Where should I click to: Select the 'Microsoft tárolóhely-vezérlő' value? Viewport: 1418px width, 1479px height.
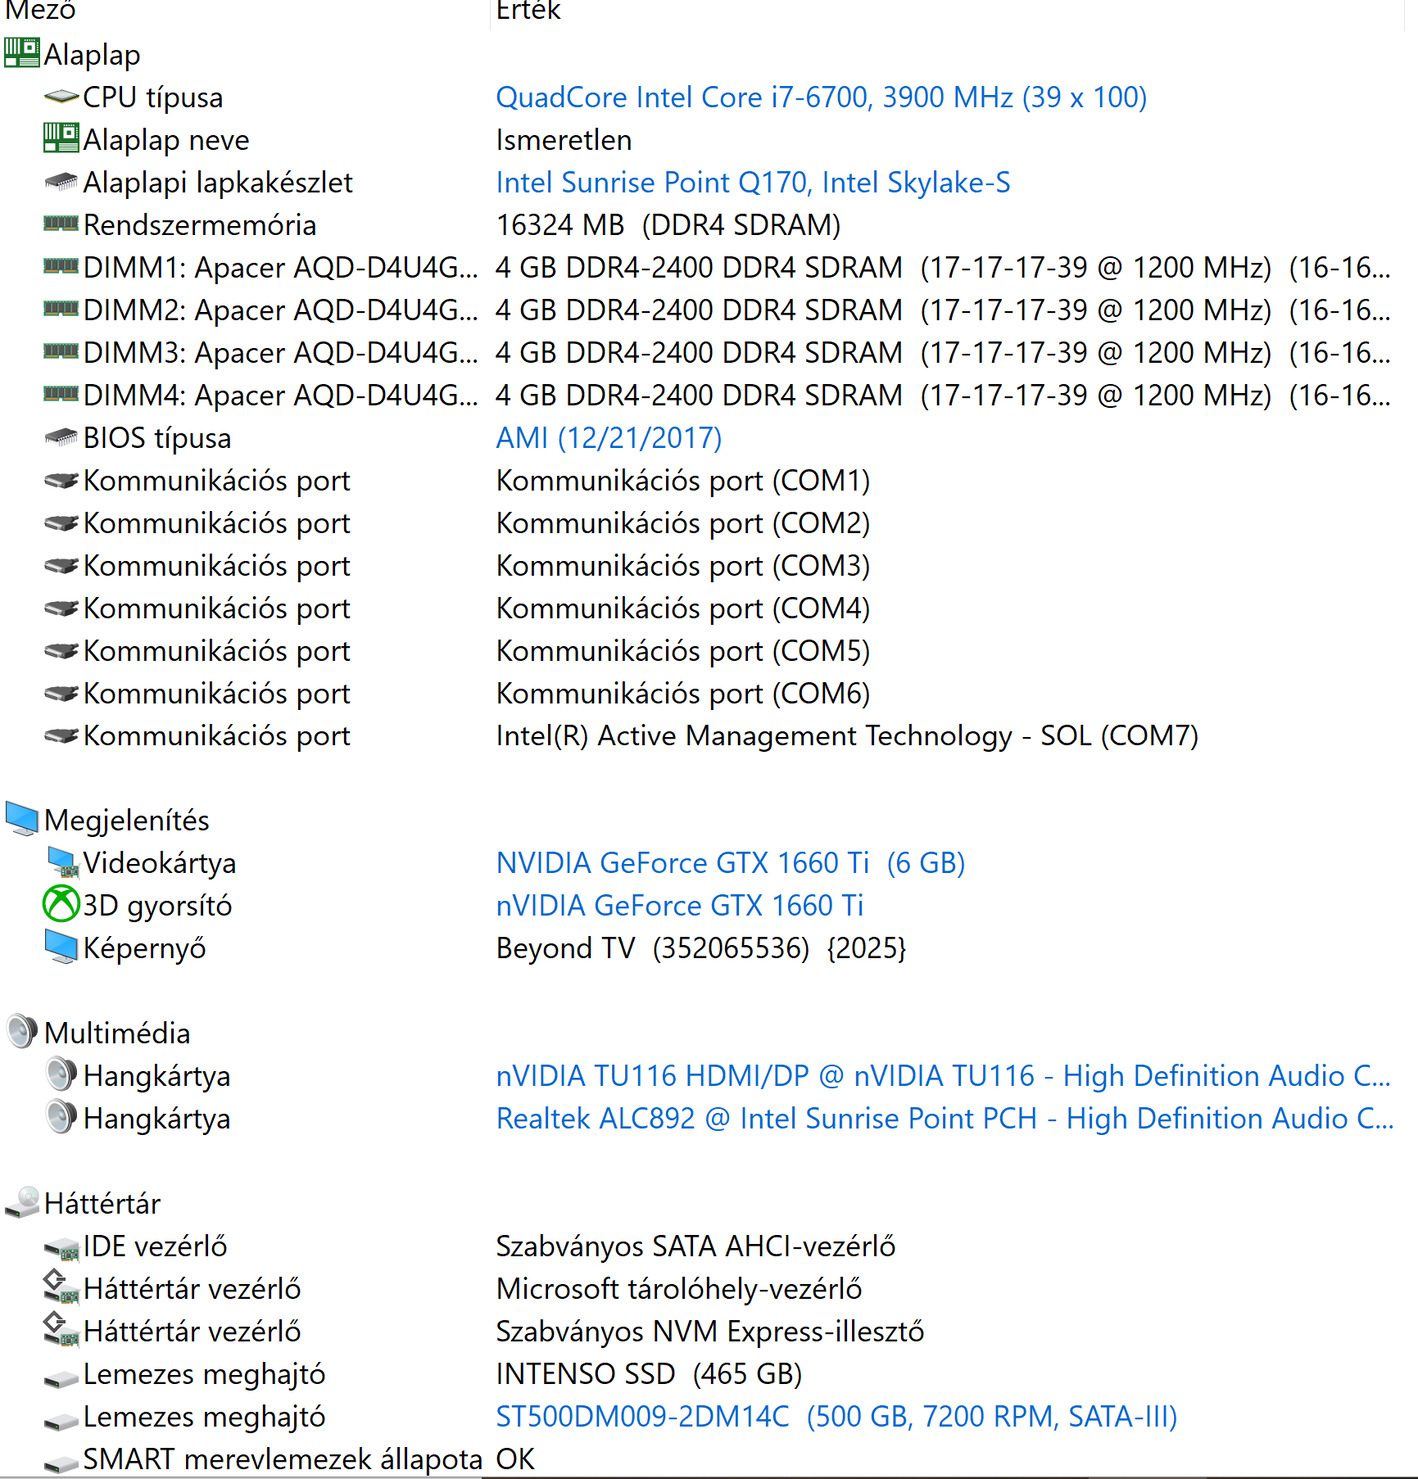click(x=679, y=1288)
